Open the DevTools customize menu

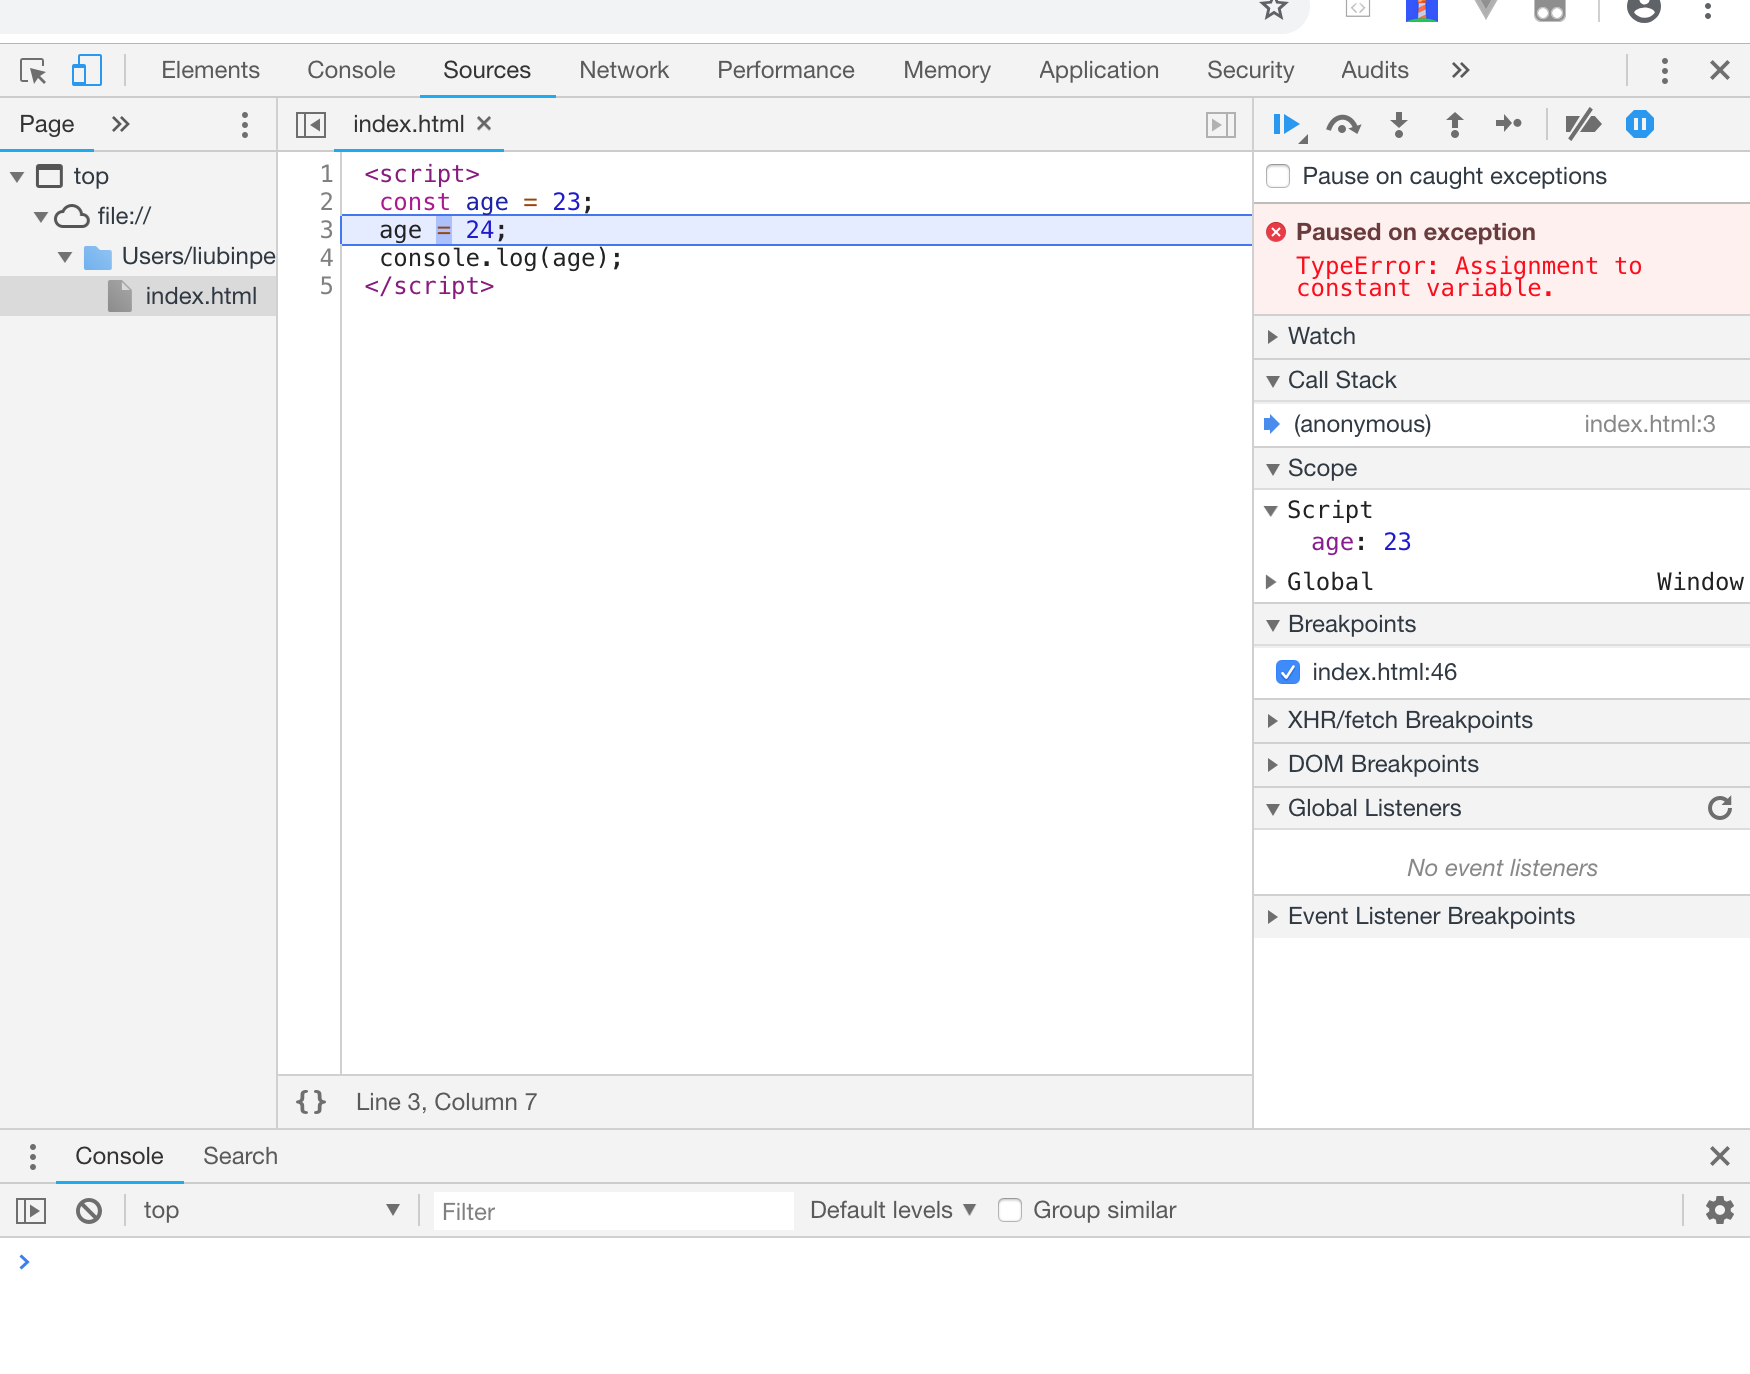[x=1664, y=71]
